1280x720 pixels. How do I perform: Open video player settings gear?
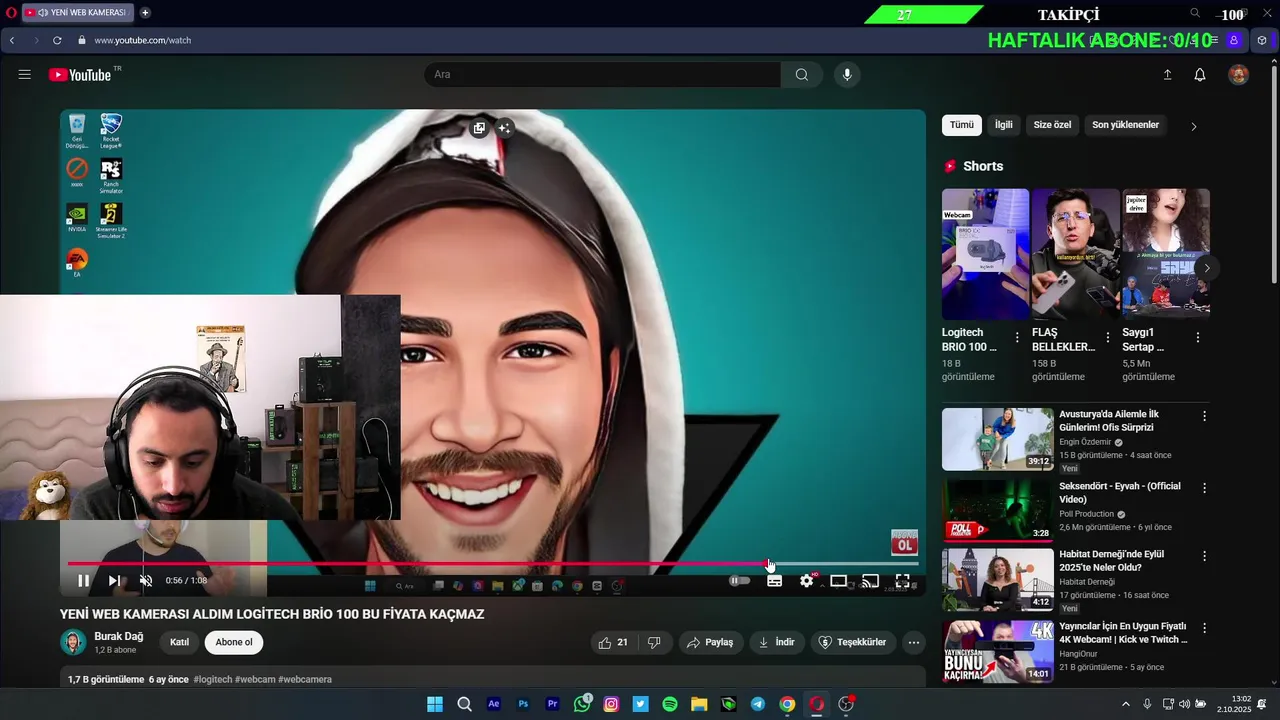[807, 581]
